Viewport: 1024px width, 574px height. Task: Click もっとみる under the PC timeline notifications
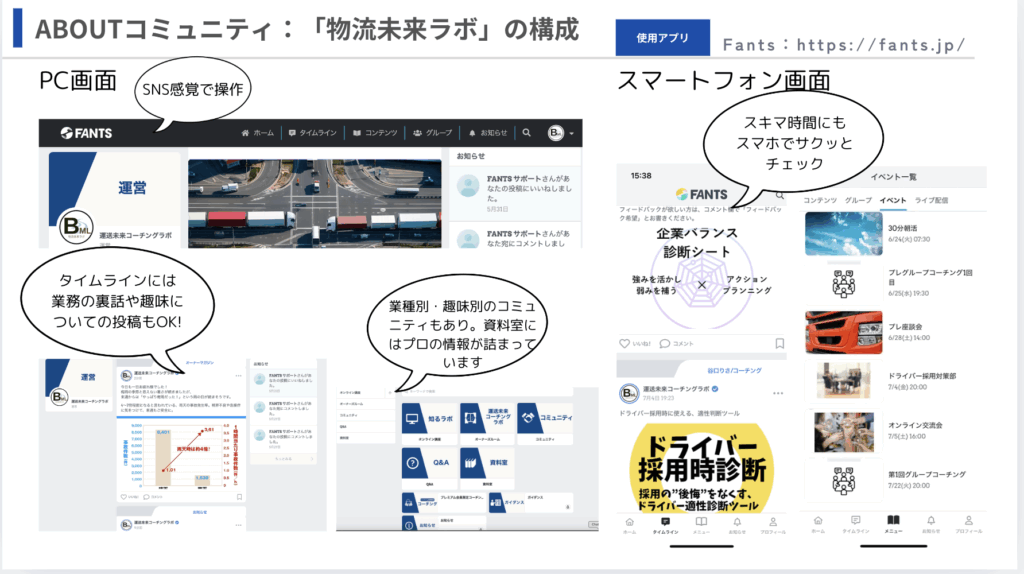coord(284,458)
